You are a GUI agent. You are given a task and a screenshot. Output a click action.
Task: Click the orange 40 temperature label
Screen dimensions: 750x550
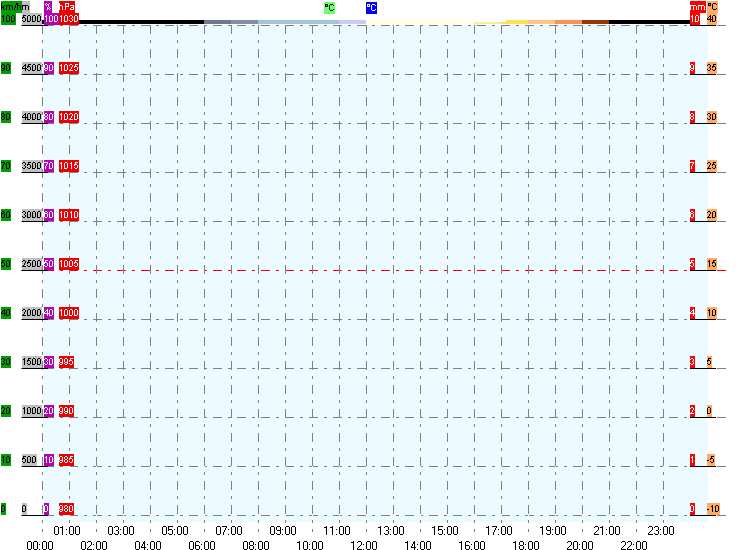(x=712, y=19)
